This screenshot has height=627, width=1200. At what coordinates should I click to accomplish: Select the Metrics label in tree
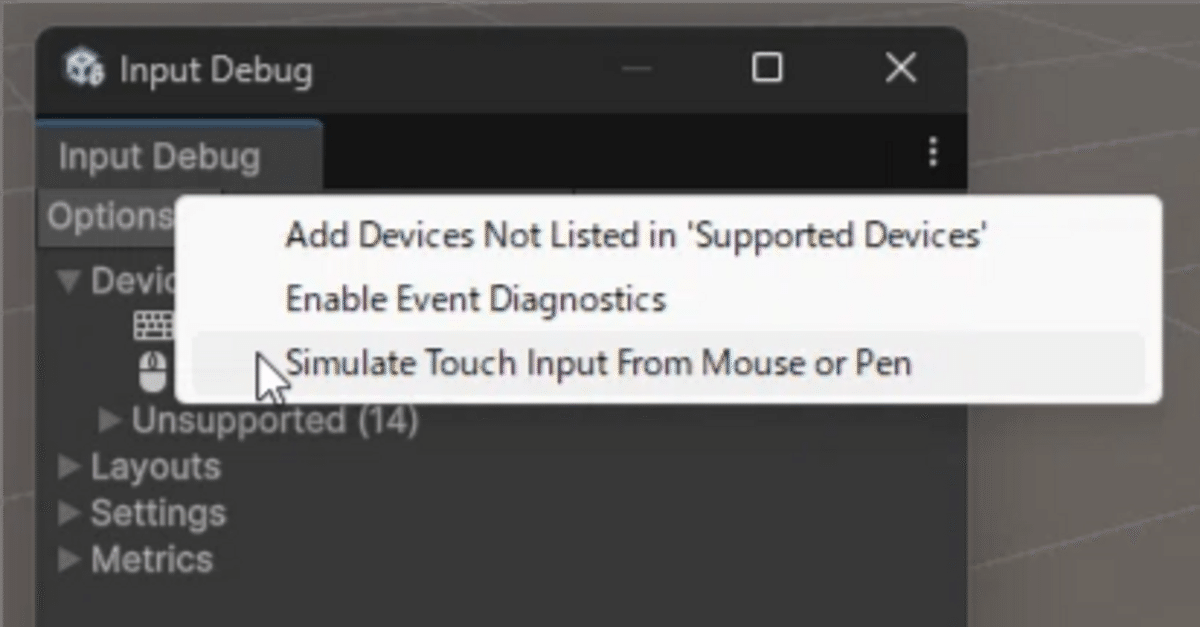tap(151, 559)
